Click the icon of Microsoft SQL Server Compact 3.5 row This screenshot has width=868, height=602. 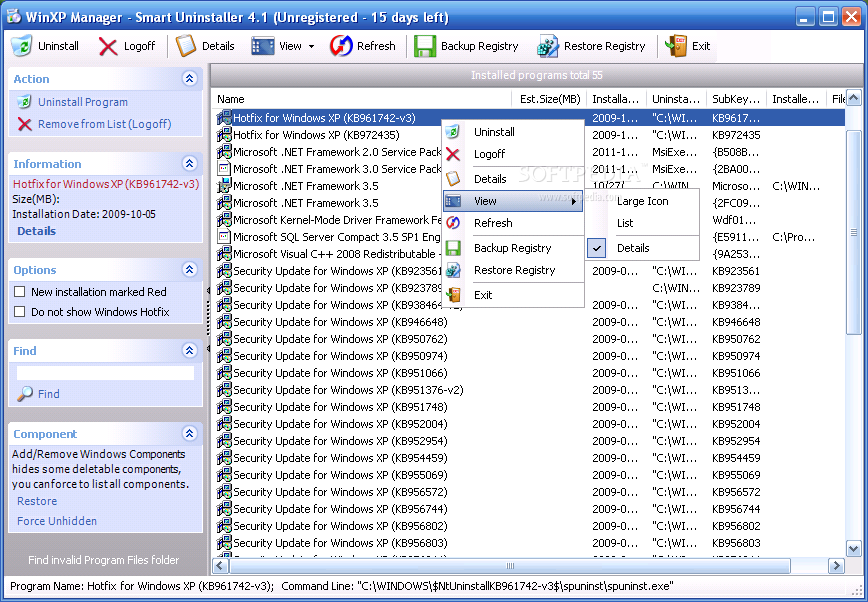coord(224,237)
